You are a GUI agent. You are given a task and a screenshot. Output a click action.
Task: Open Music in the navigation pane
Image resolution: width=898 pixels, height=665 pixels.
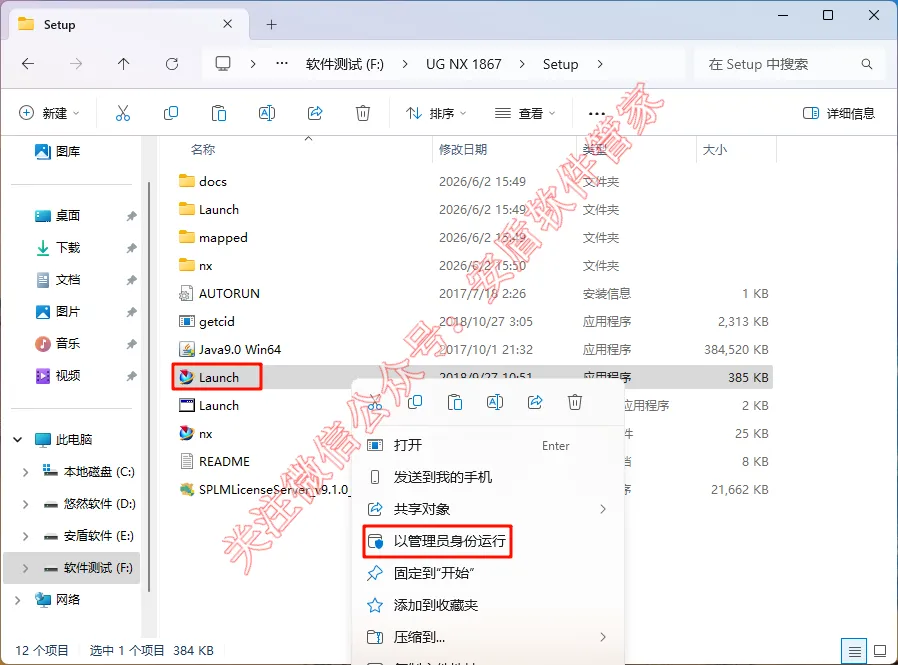[x=57, y=344]
